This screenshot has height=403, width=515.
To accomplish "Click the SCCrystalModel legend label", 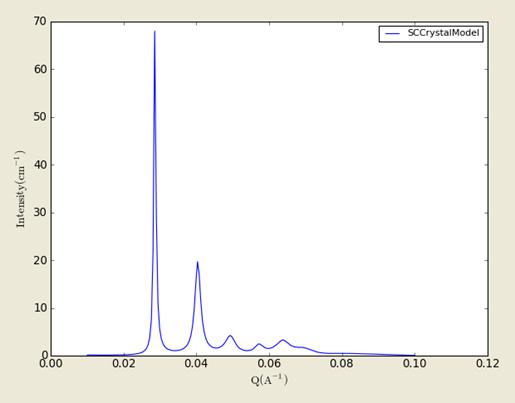I will click(x=444, y=33).
